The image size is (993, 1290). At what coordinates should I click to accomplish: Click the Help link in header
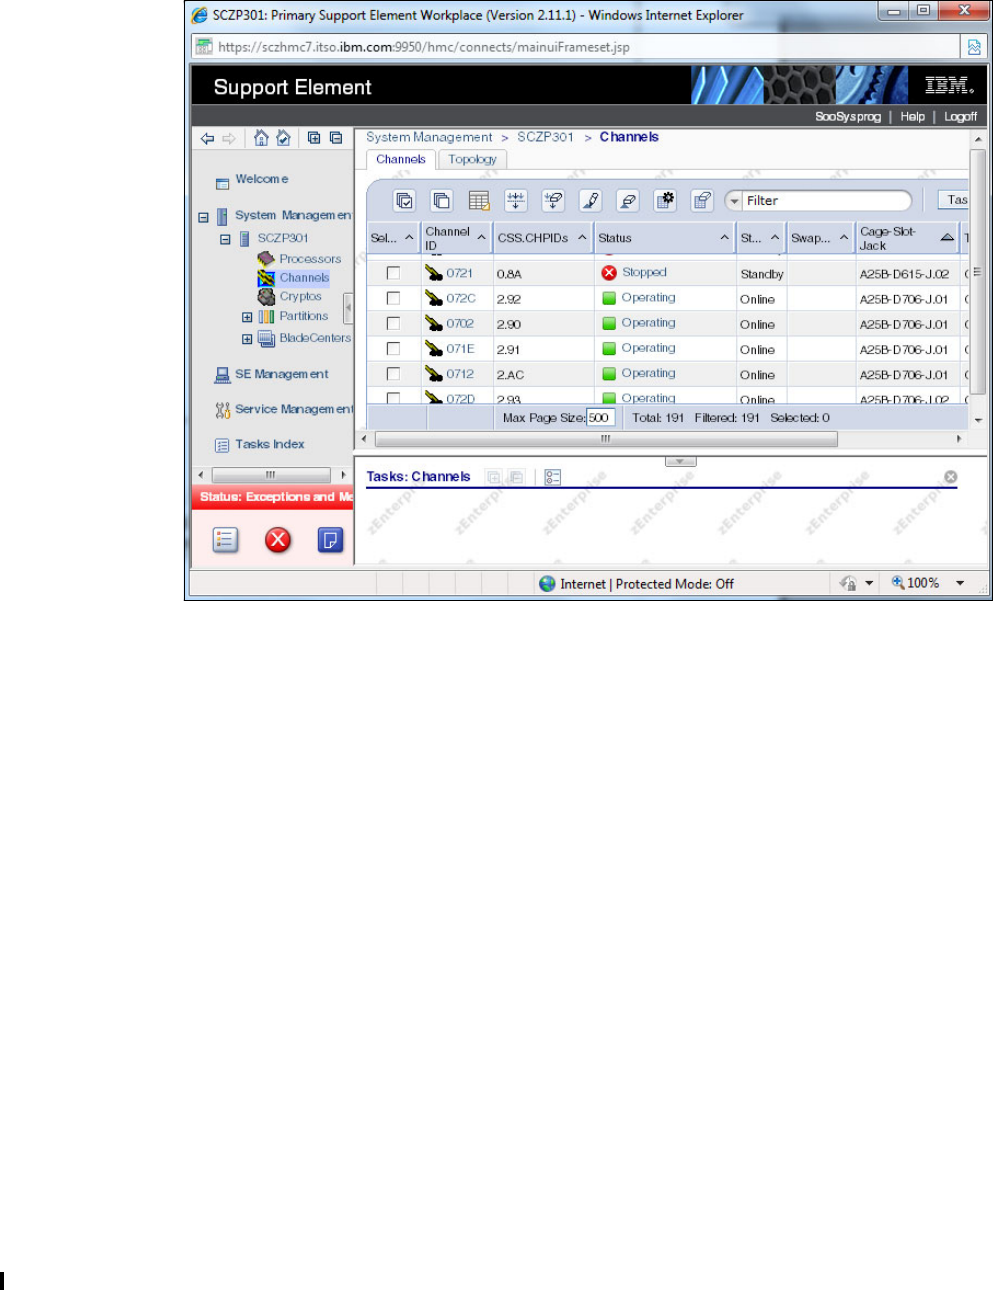912,117
